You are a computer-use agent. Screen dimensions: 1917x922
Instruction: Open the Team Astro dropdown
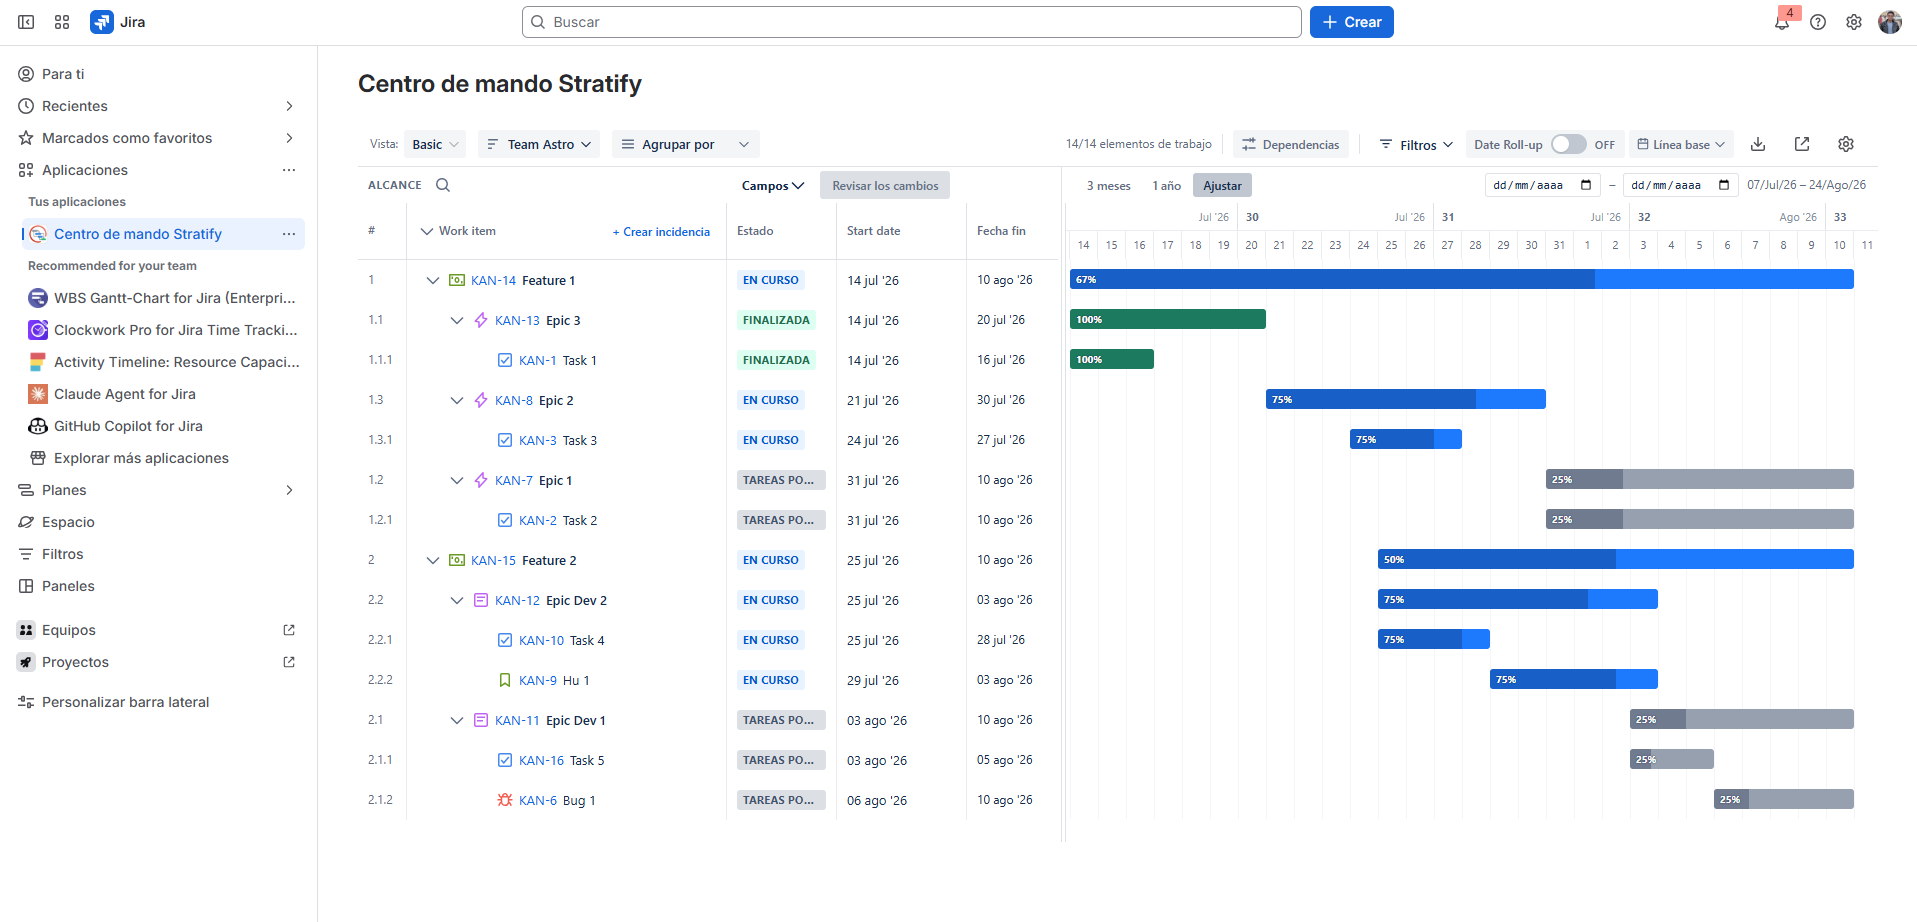click(539, 144)
